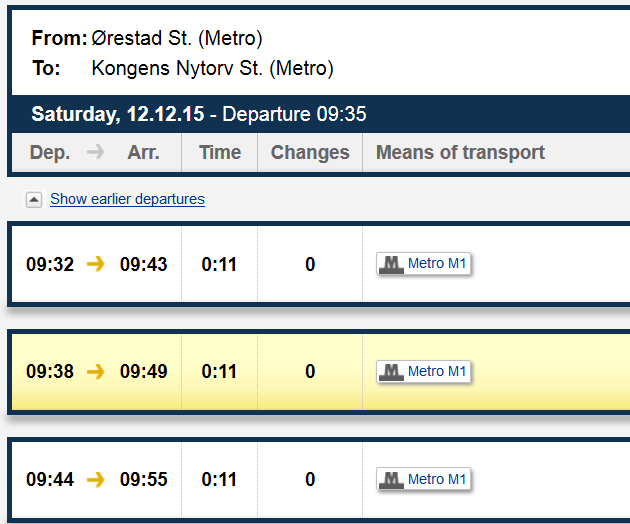Expand earlier departures with the up-arrow button
Image resolution: width=630 pixels, height=524 pixels.
tap(34, 199)
